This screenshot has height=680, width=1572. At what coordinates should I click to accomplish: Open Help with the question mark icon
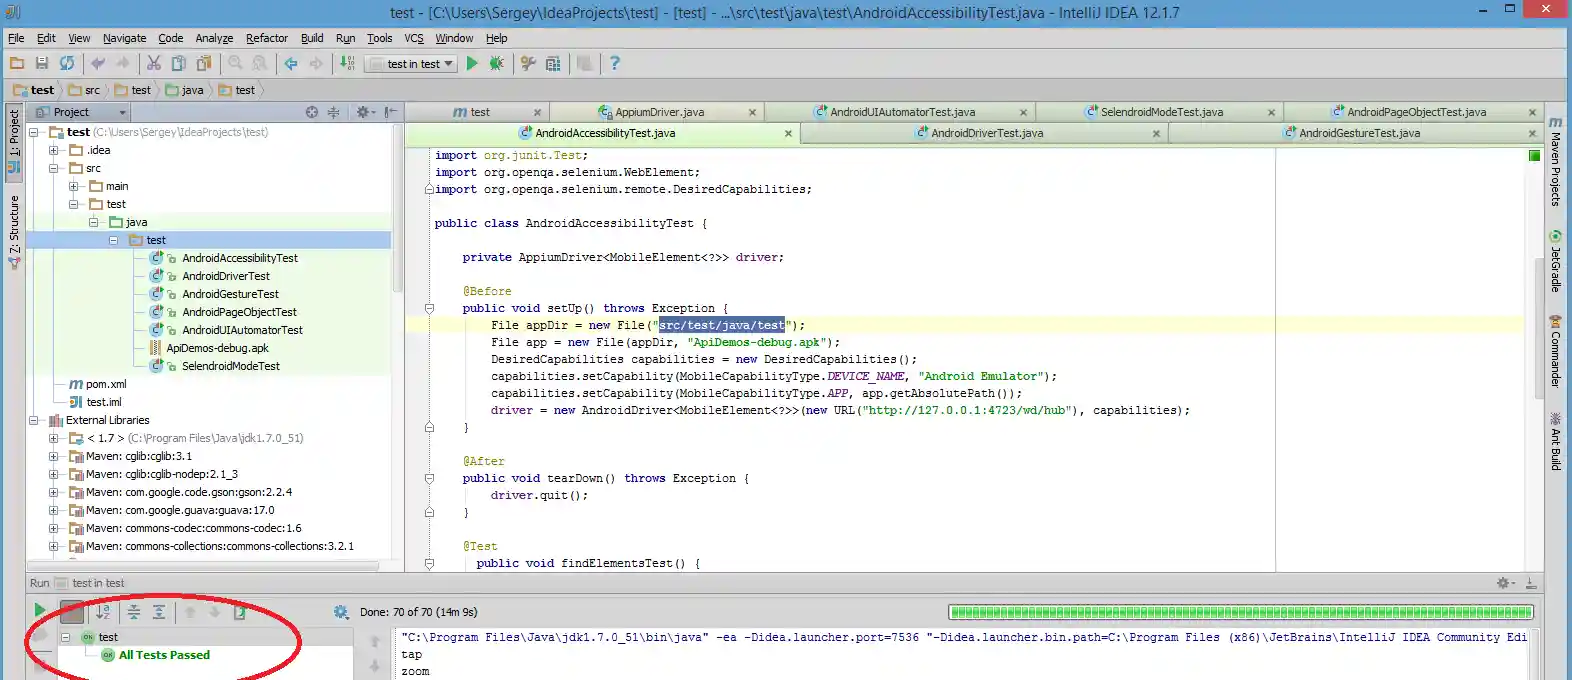[x=614, y=63]
